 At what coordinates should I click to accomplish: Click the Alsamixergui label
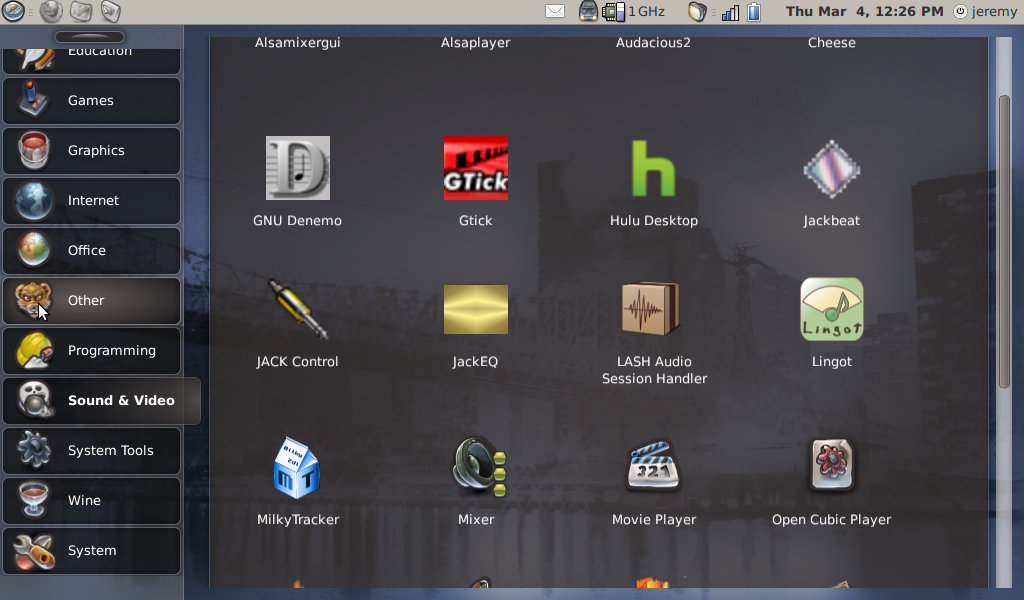click(x=297, y=42)
